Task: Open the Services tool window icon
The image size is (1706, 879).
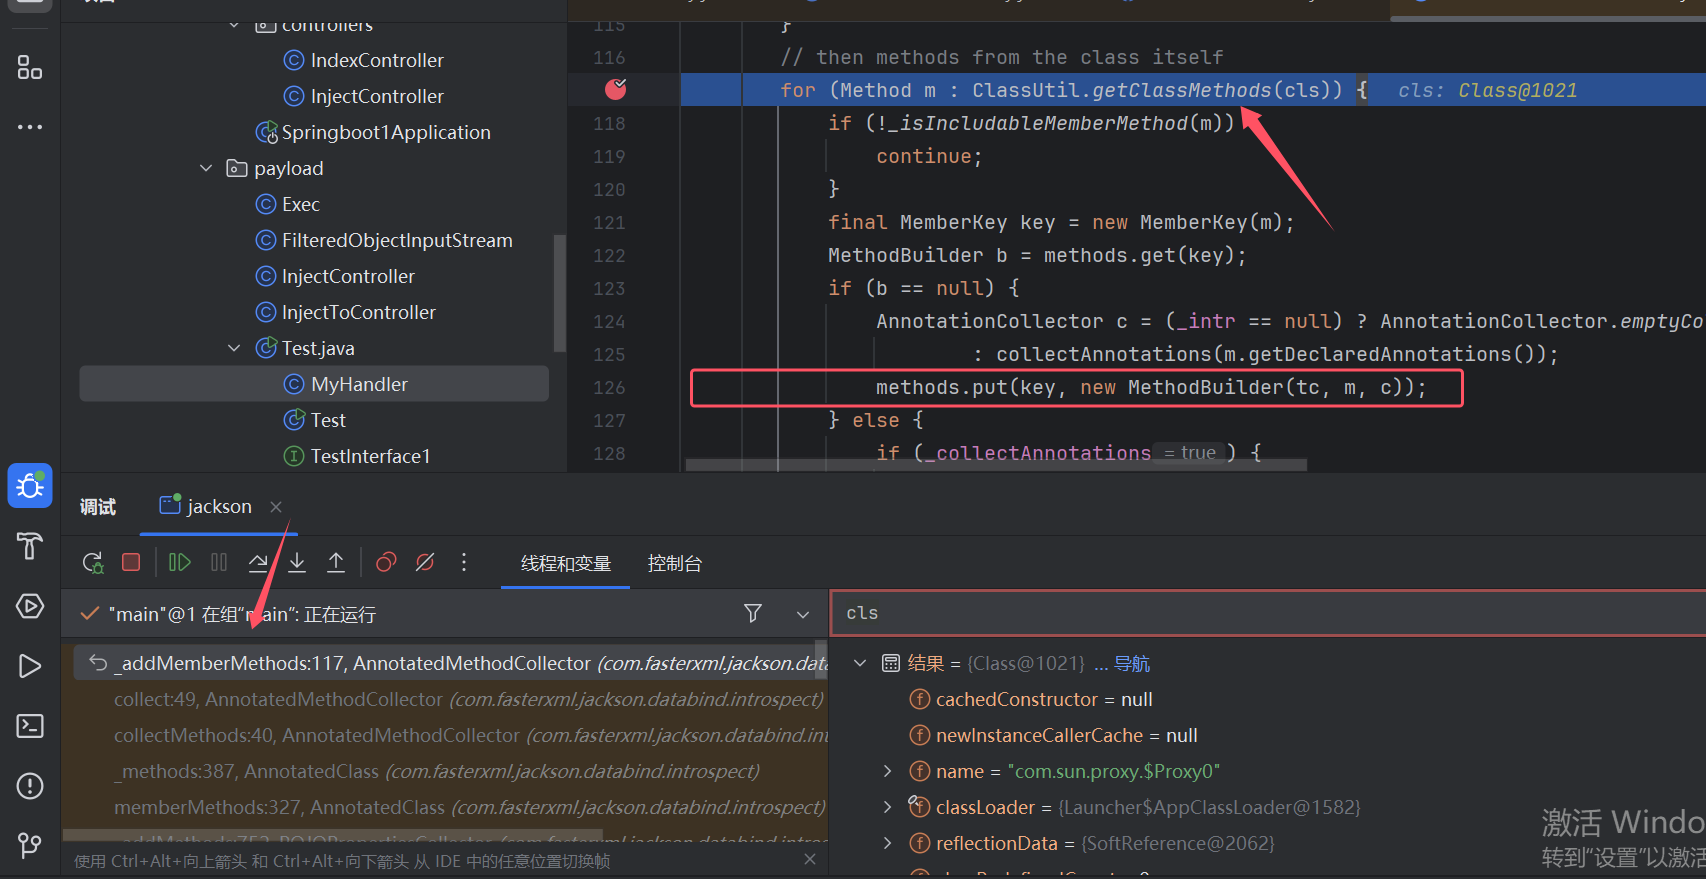Action: pyautogui.click(x=30, y=606)
